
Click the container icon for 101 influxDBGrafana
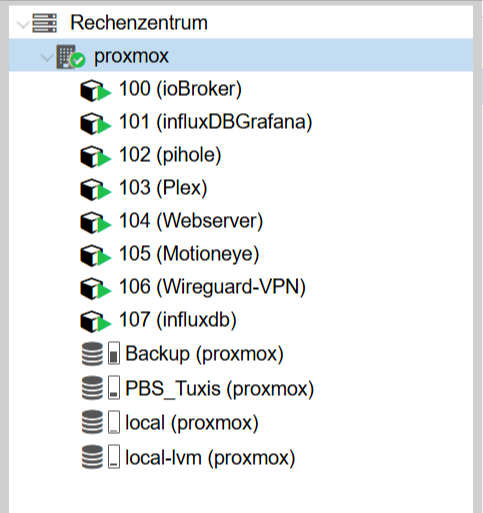click(96, 123)
